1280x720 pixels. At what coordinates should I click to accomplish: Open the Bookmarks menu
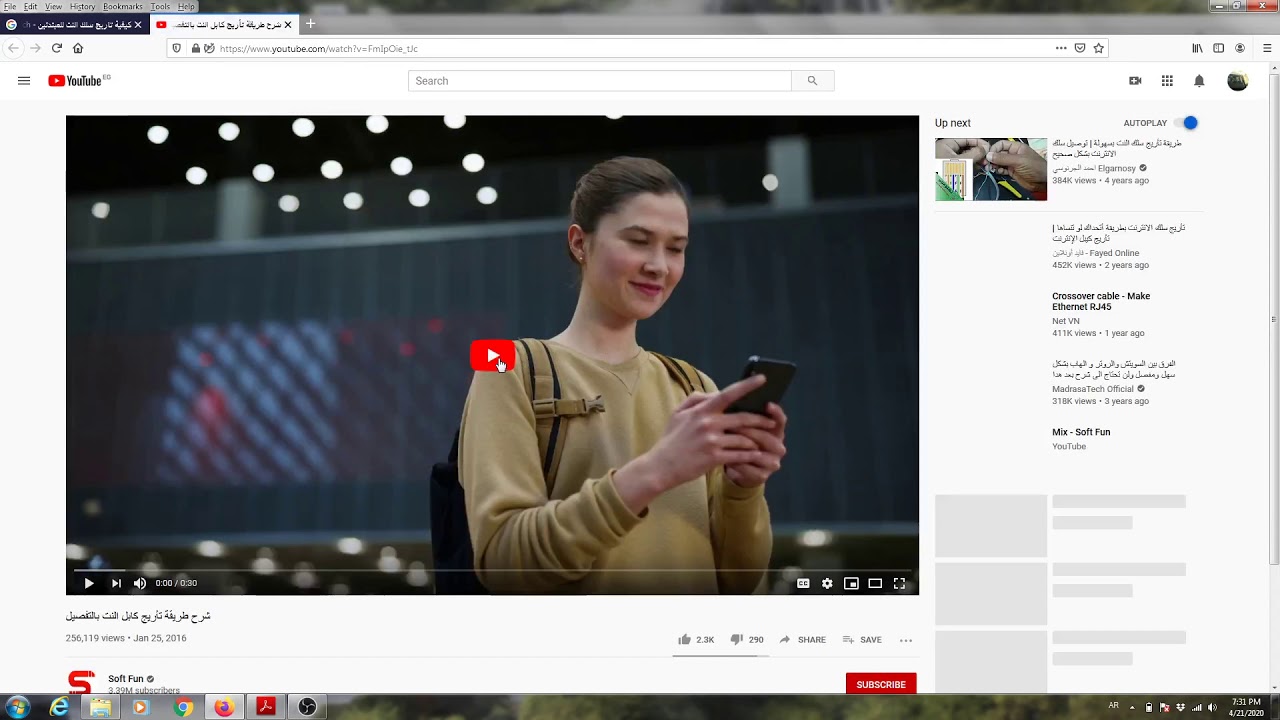click(123, 7)
